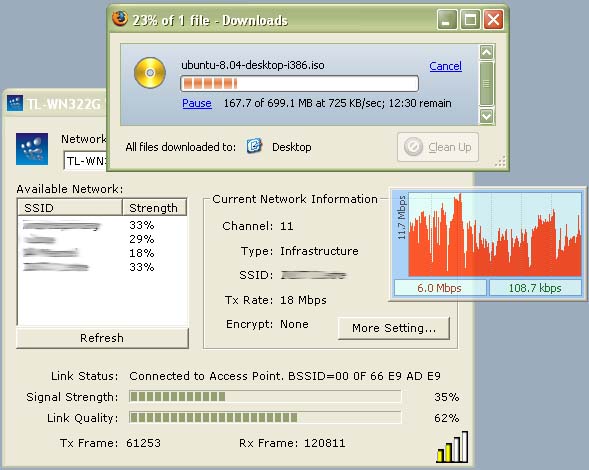This screenshot has width=589, height=470.
Task: Click the download status text 167.7 of 699.1 MB
Action: point(337,103)
